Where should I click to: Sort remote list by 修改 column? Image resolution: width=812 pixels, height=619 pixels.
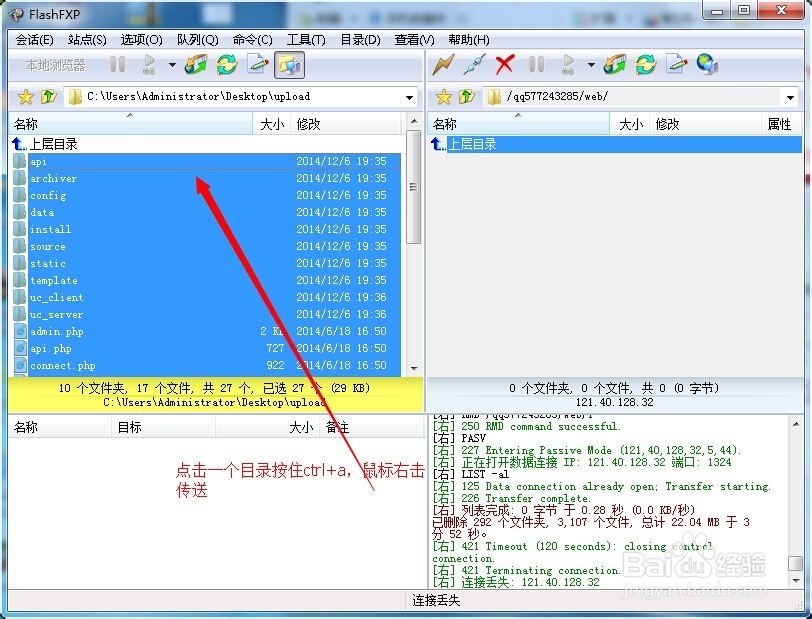pos(705,124)
